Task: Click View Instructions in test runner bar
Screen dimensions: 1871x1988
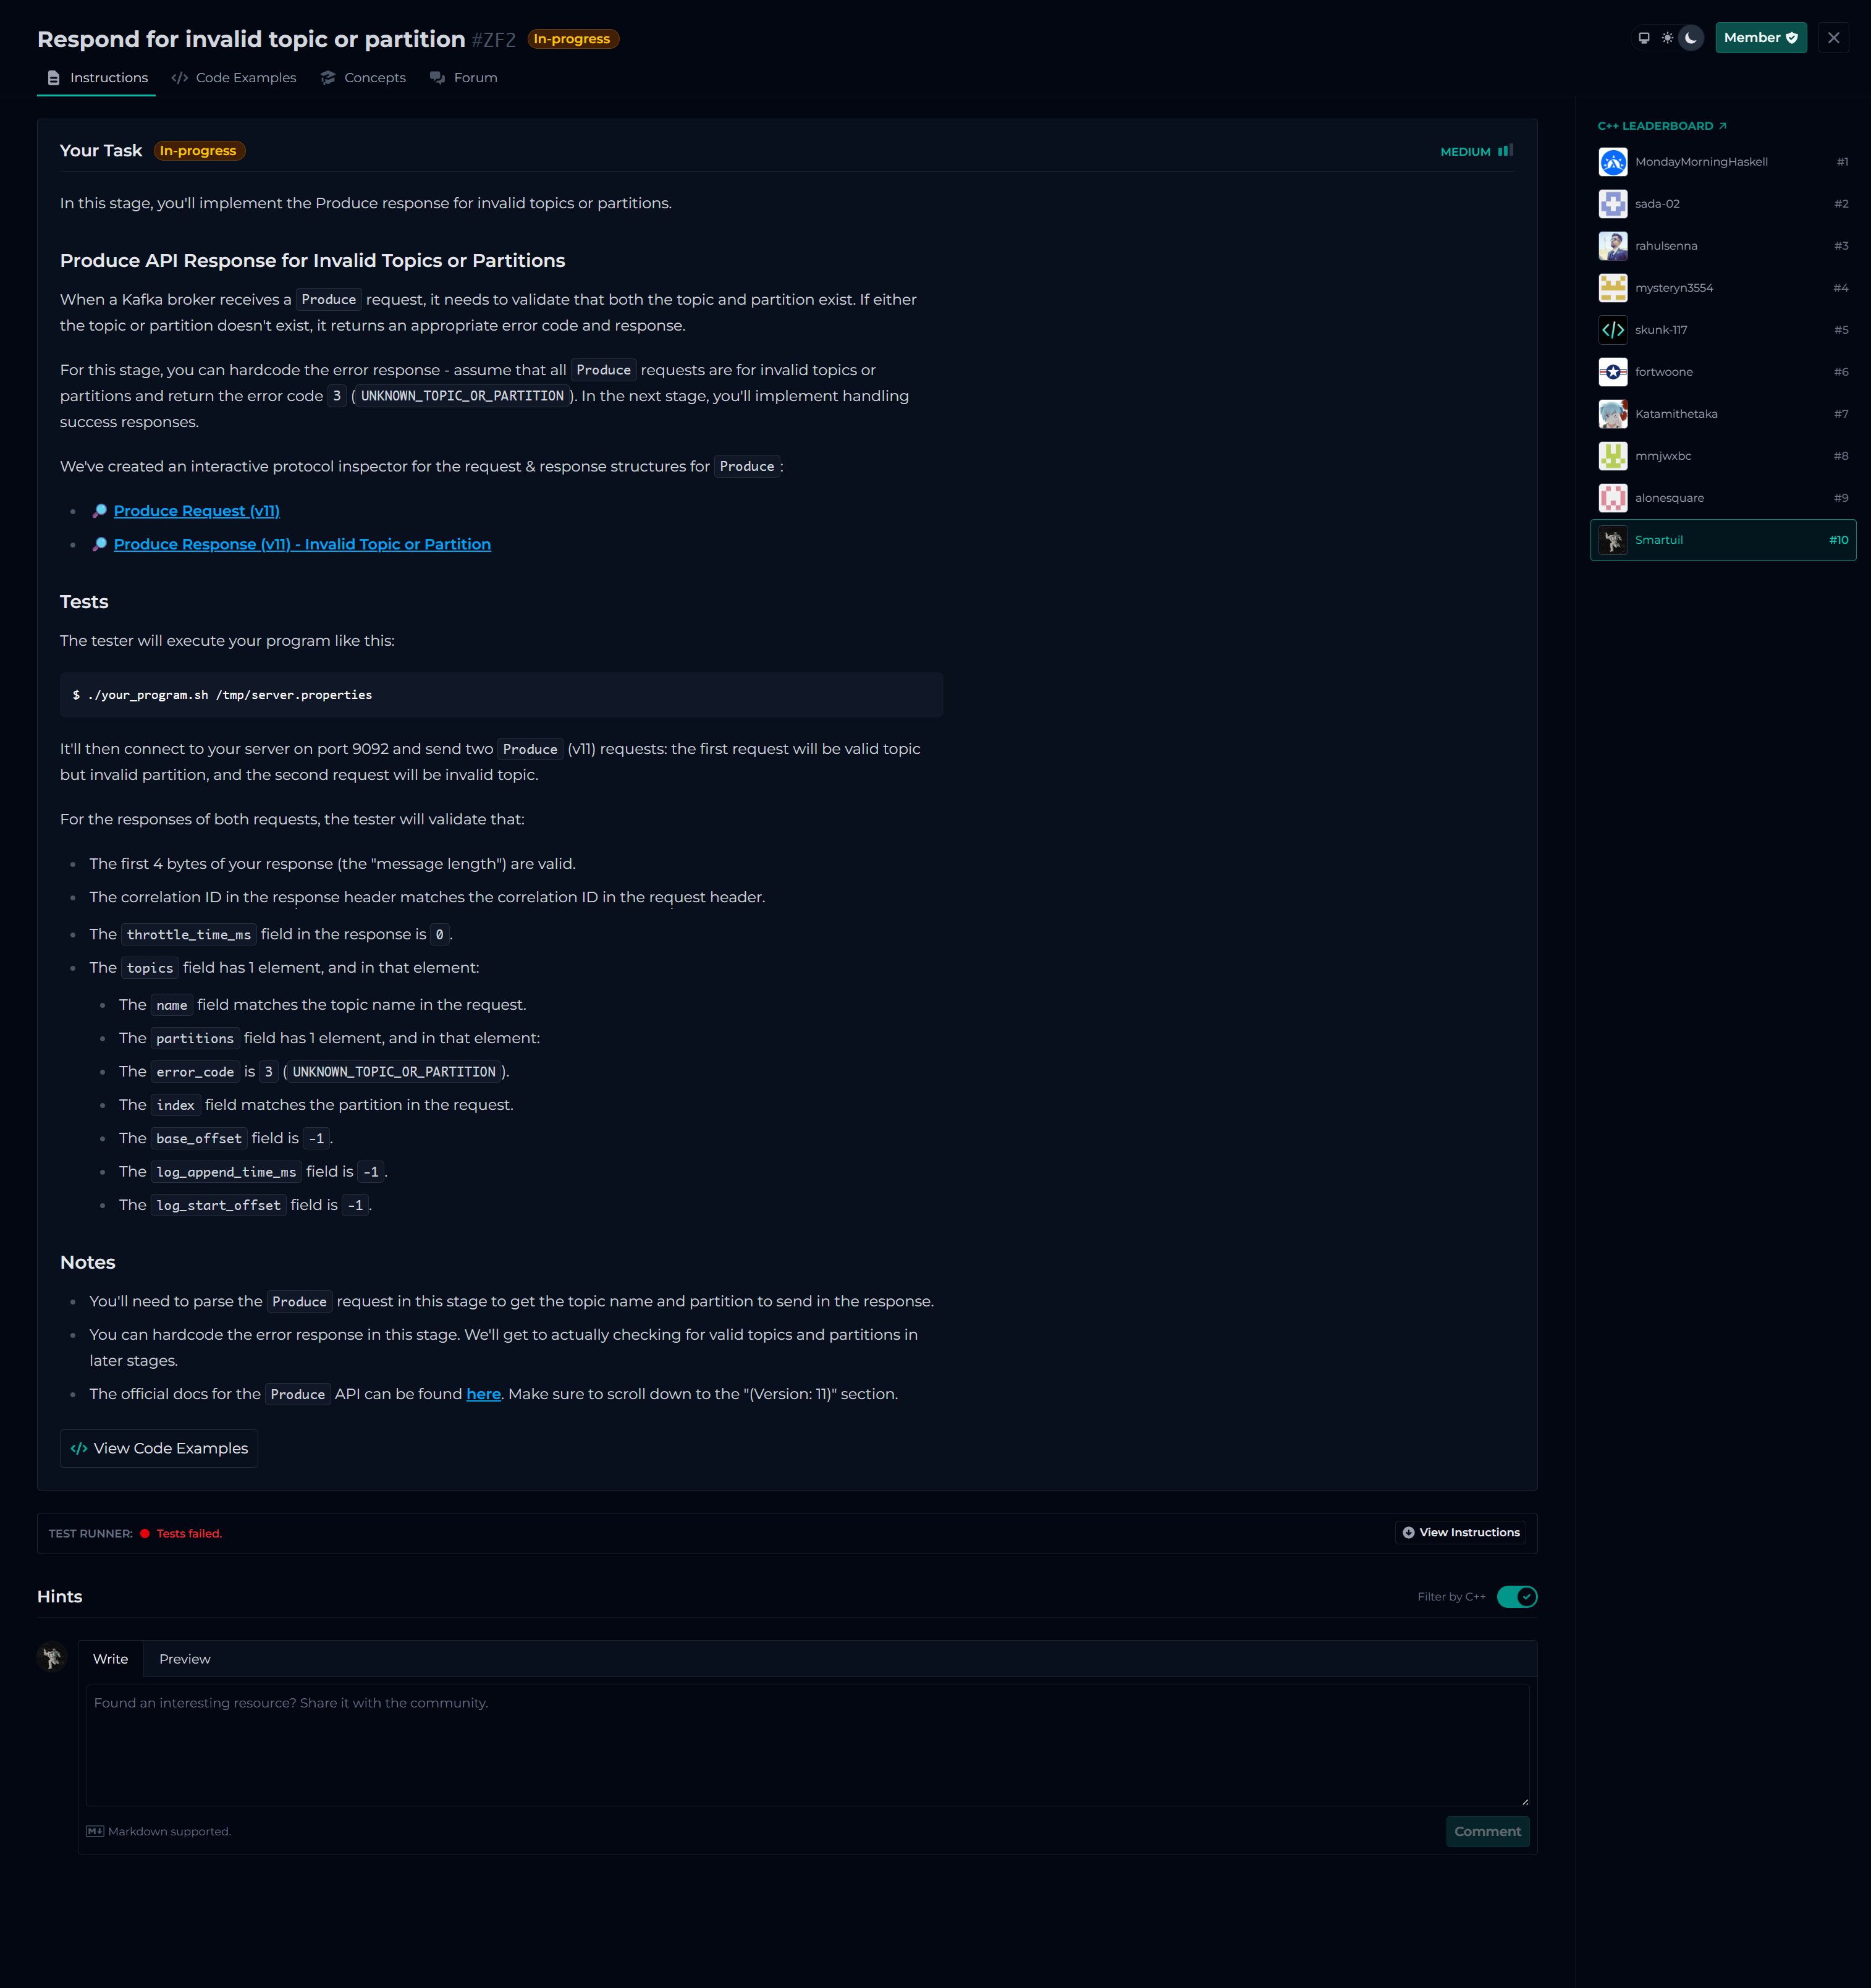Action: point(1460,1533)
